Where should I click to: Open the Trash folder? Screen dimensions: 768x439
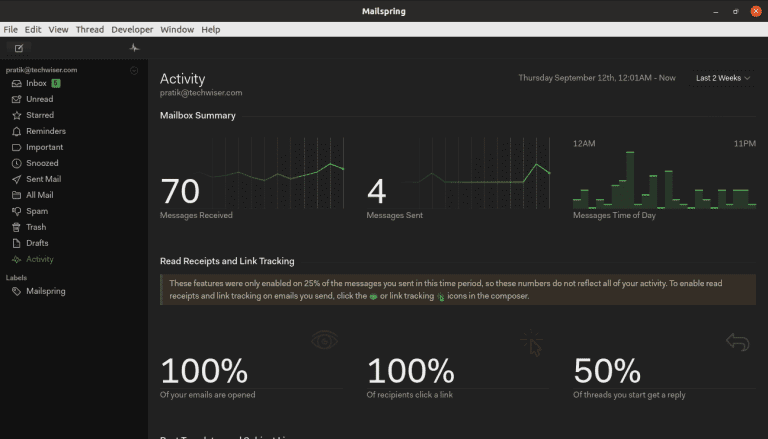(x=36, y=227)
